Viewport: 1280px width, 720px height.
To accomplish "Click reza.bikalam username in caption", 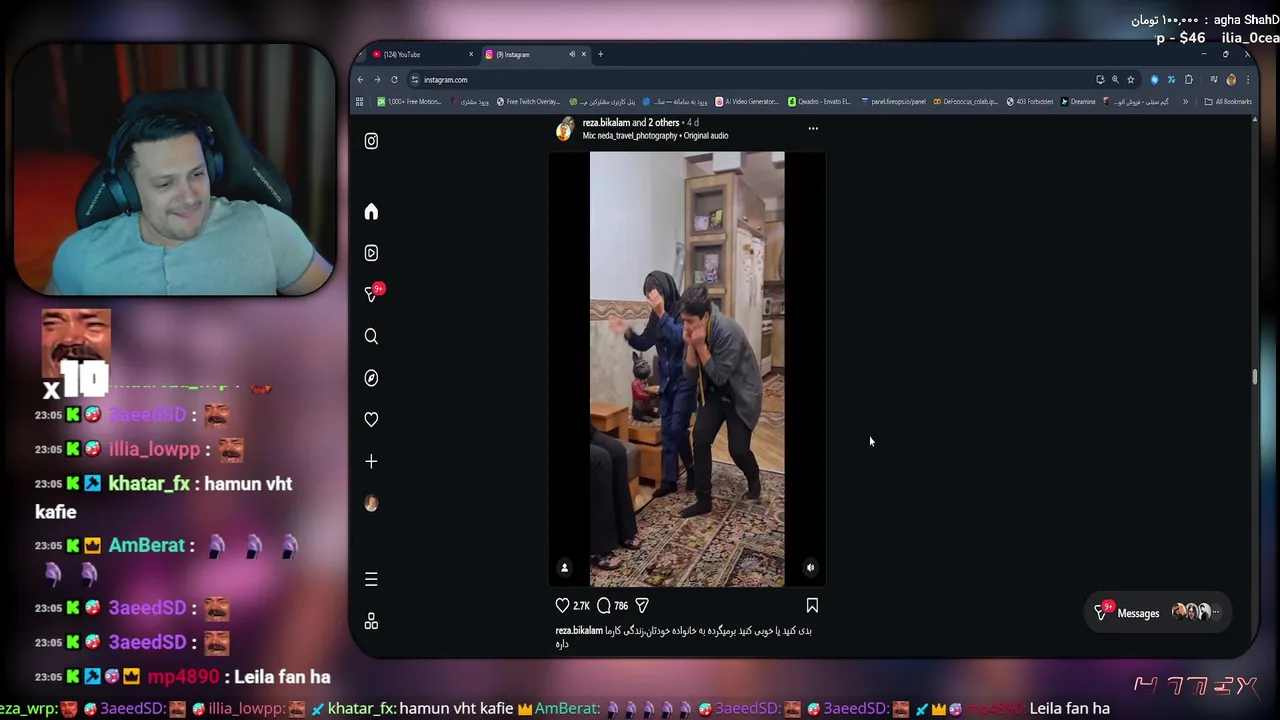I will coord(579,631).
